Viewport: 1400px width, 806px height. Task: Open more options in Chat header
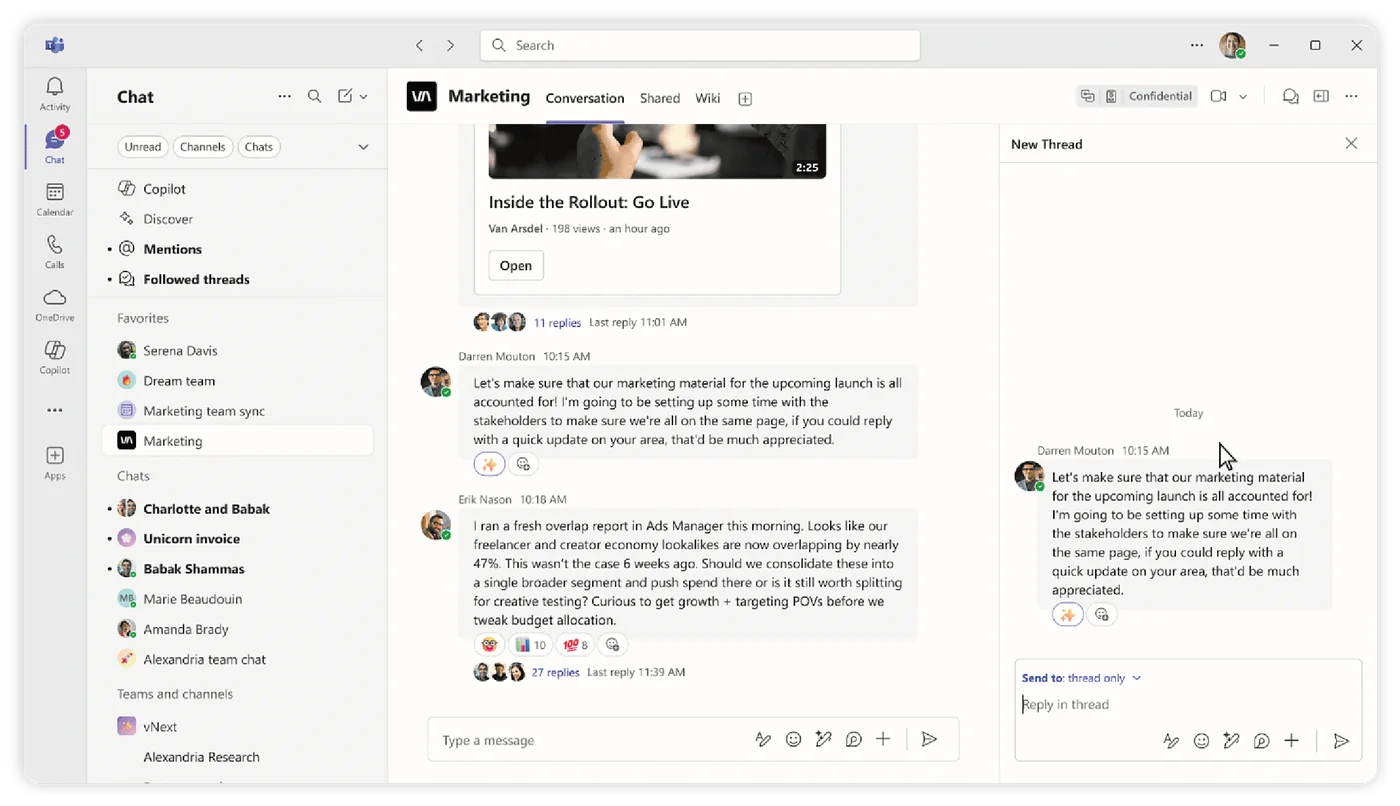coord(284,96)
